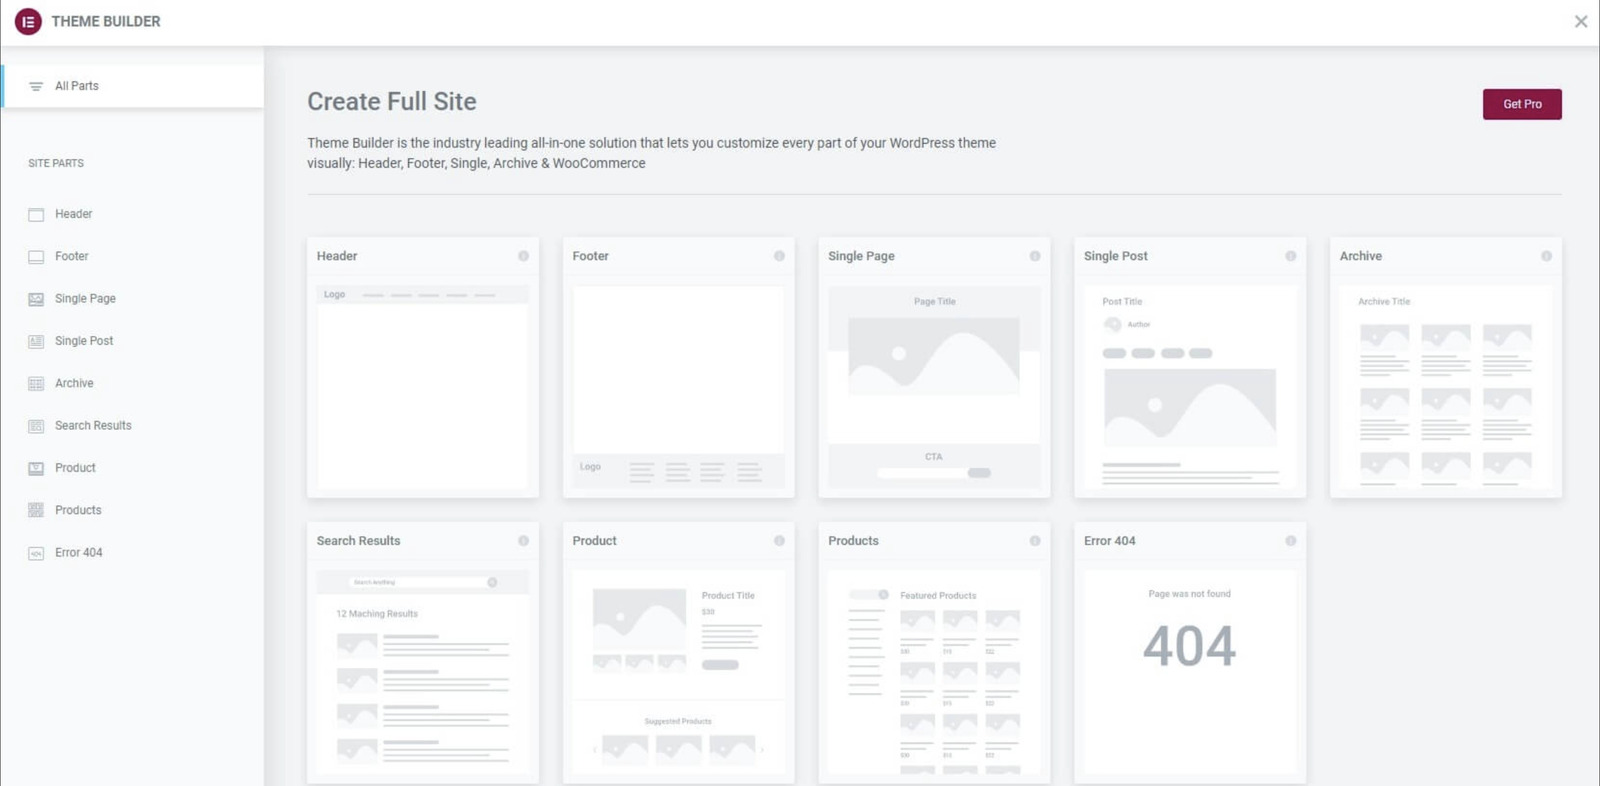Select Products label in sidebar
This screenshot has width=1600, height=786.
78,510
